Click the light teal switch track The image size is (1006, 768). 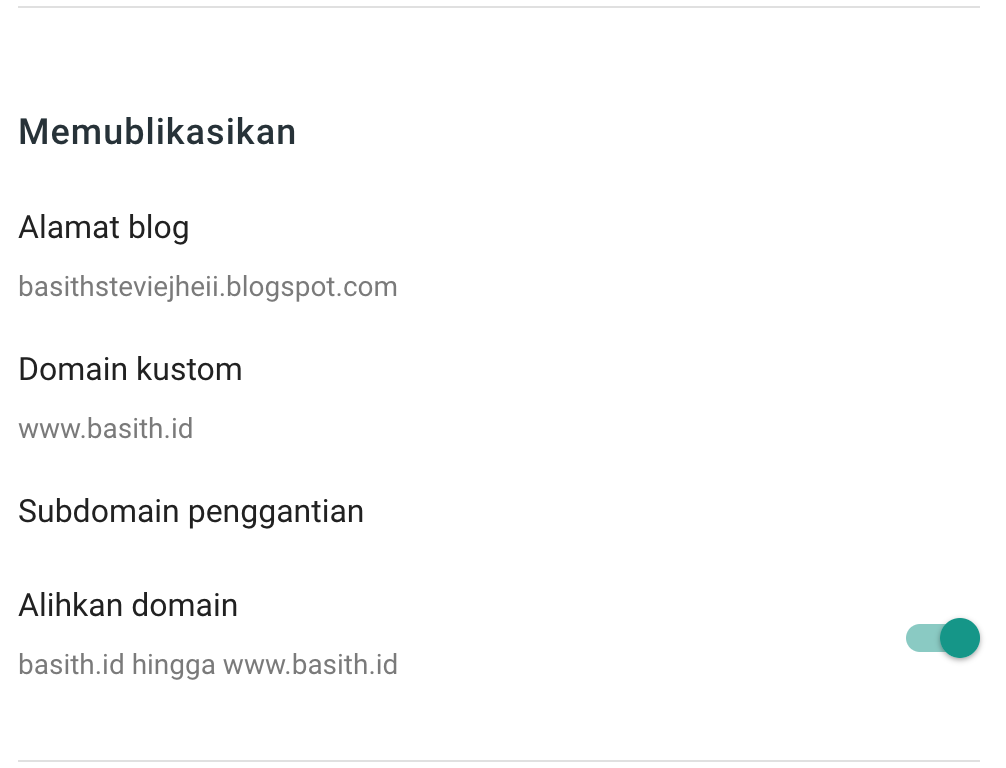[923, 638]
